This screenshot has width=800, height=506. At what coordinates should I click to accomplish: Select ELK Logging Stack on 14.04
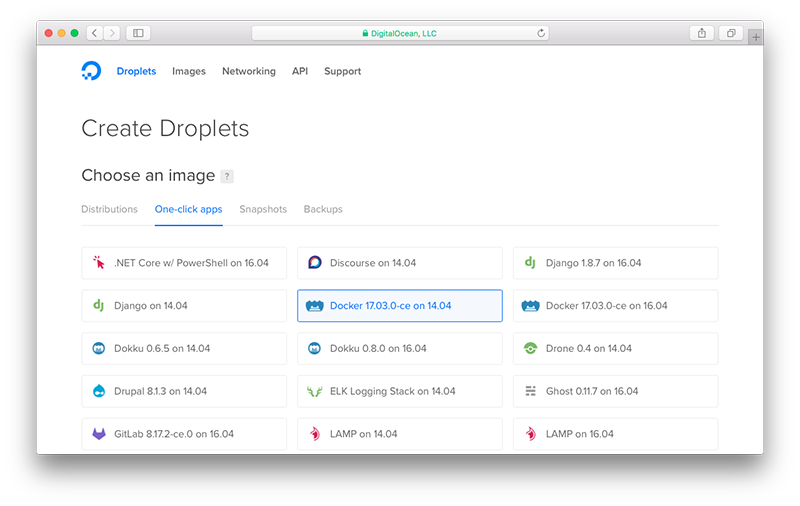pos(400,391)
